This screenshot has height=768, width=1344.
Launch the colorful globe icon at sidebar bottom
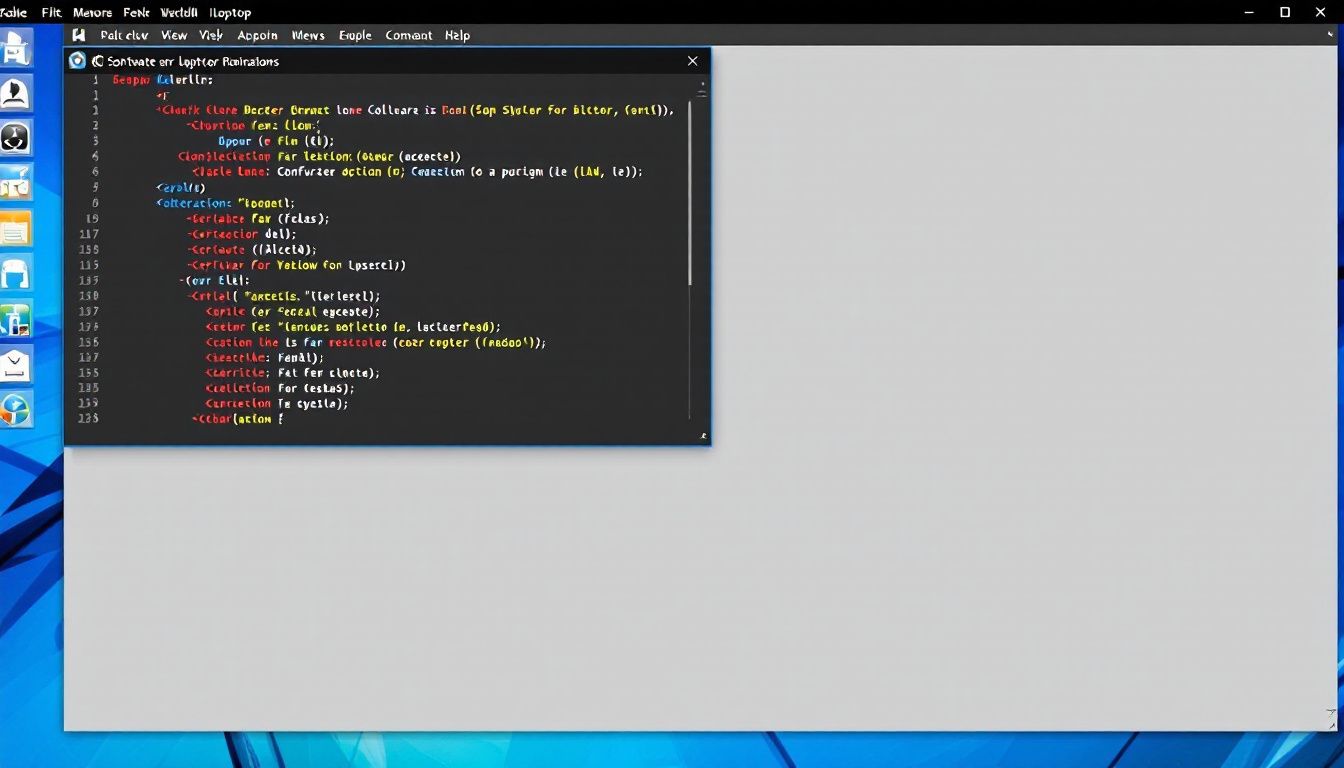pos(17,408)
